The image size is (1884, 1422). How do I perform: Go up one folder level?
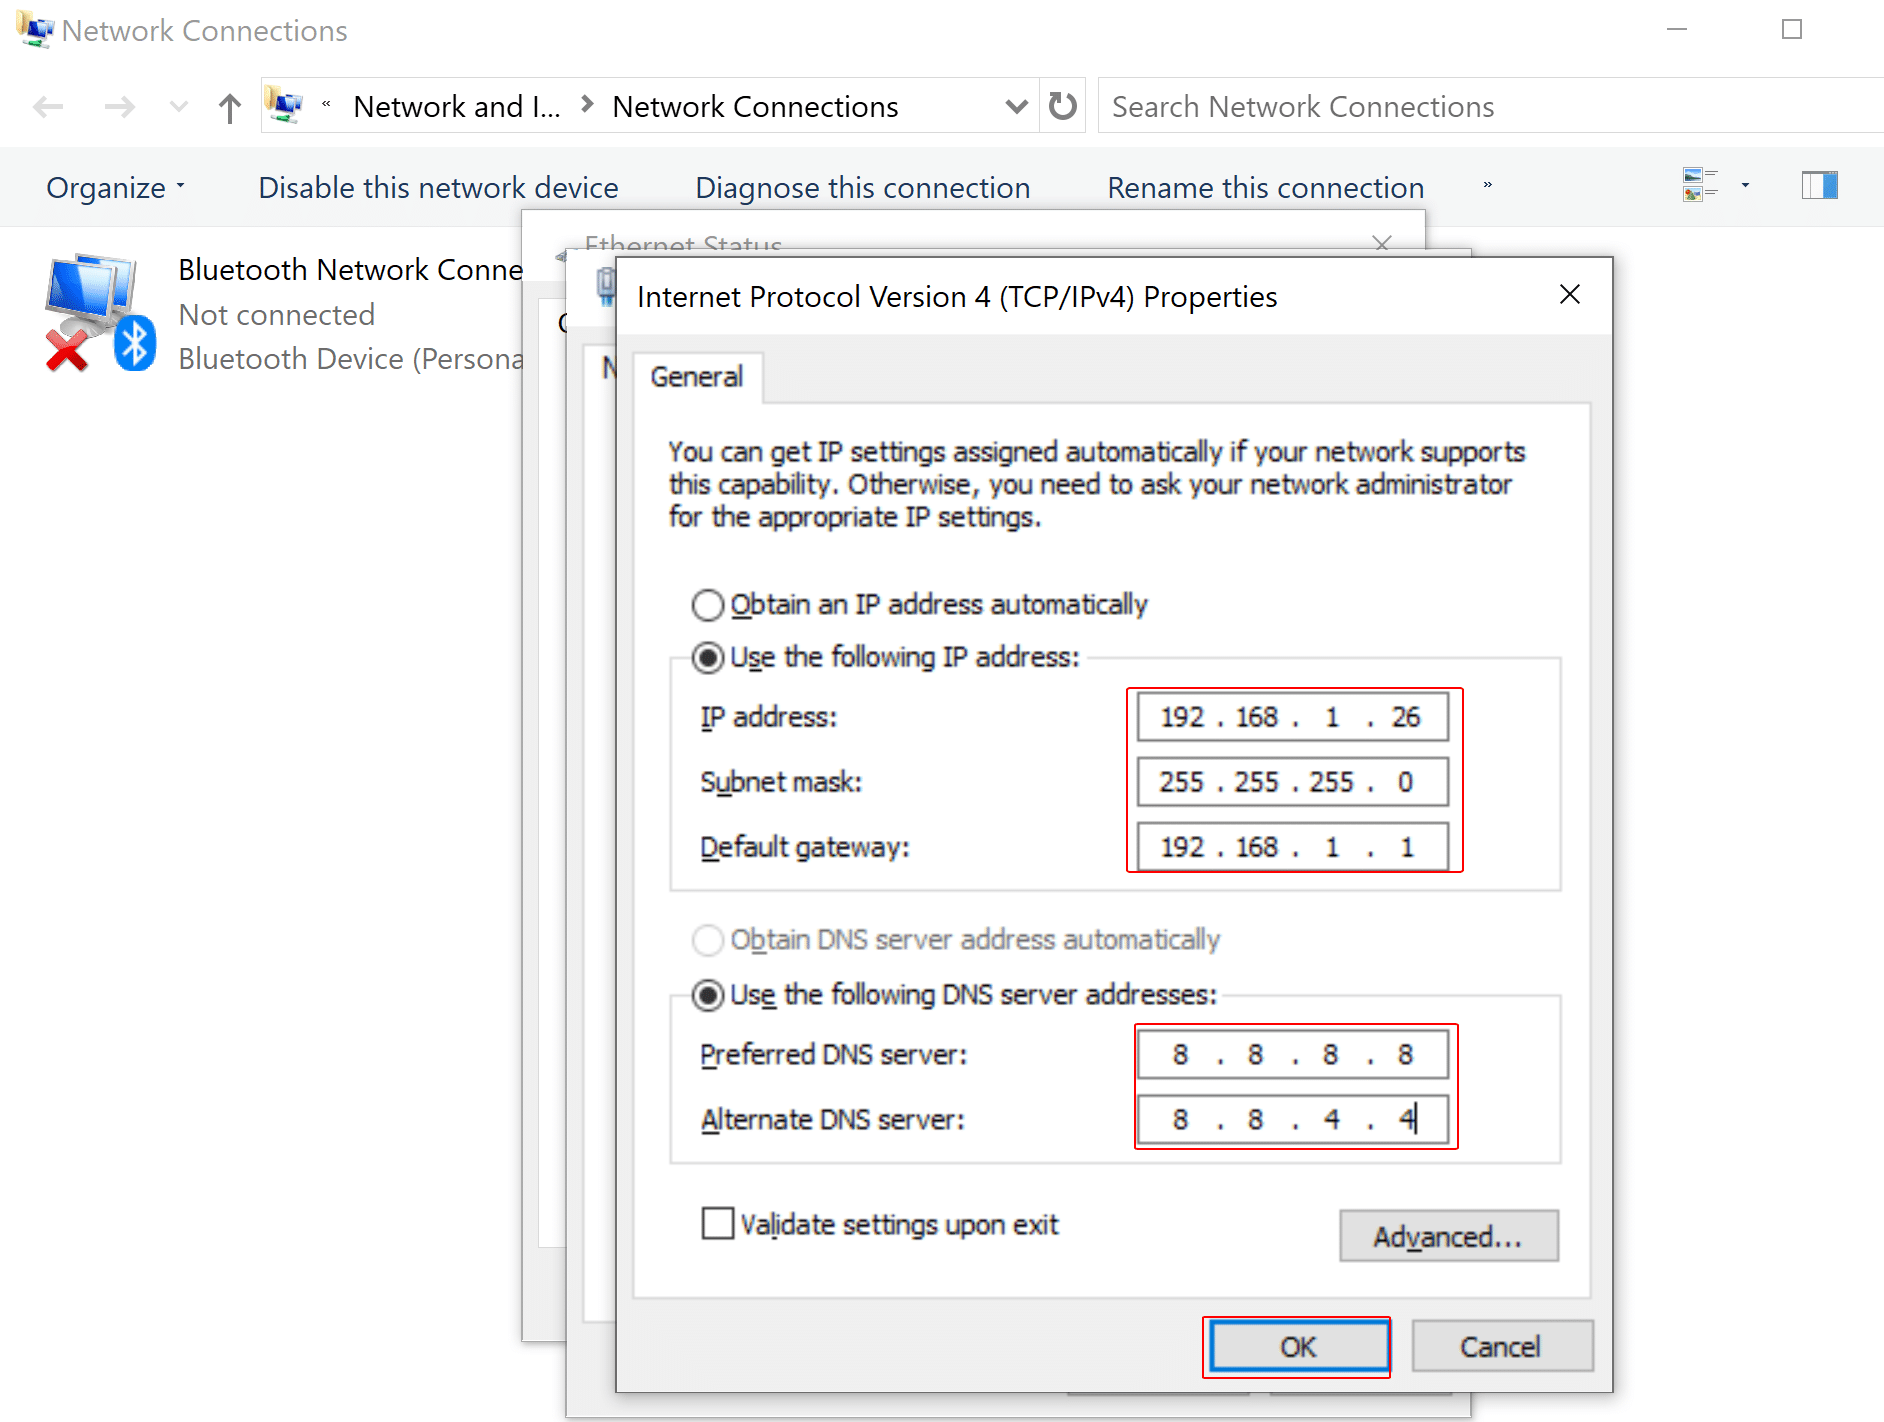coord(230,107)
